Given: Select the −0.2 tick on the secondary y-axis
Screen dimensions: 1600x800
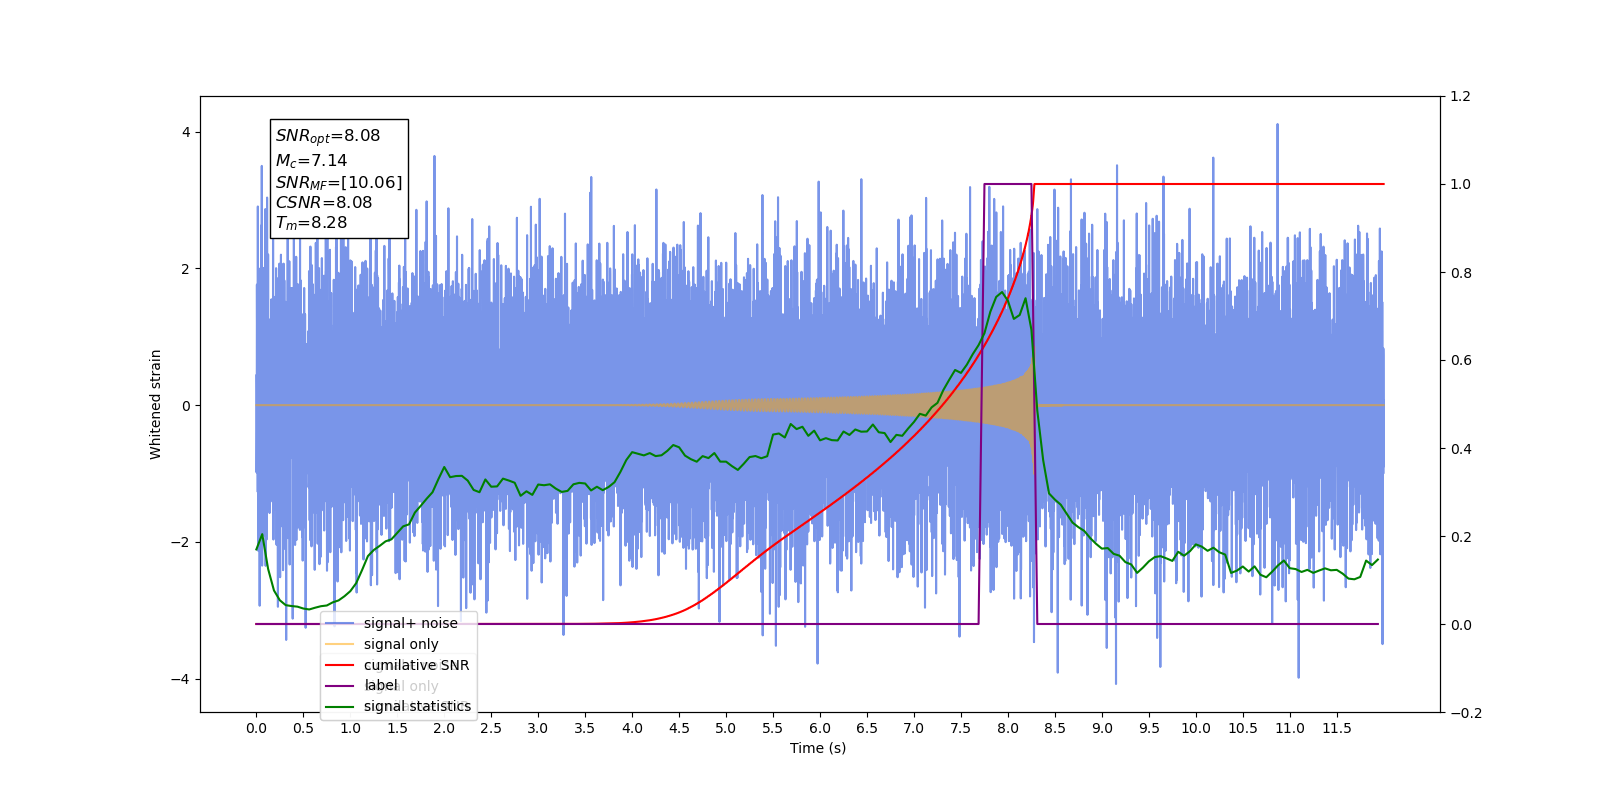Looking at the screenshot, I should [x=1465, y=713].
